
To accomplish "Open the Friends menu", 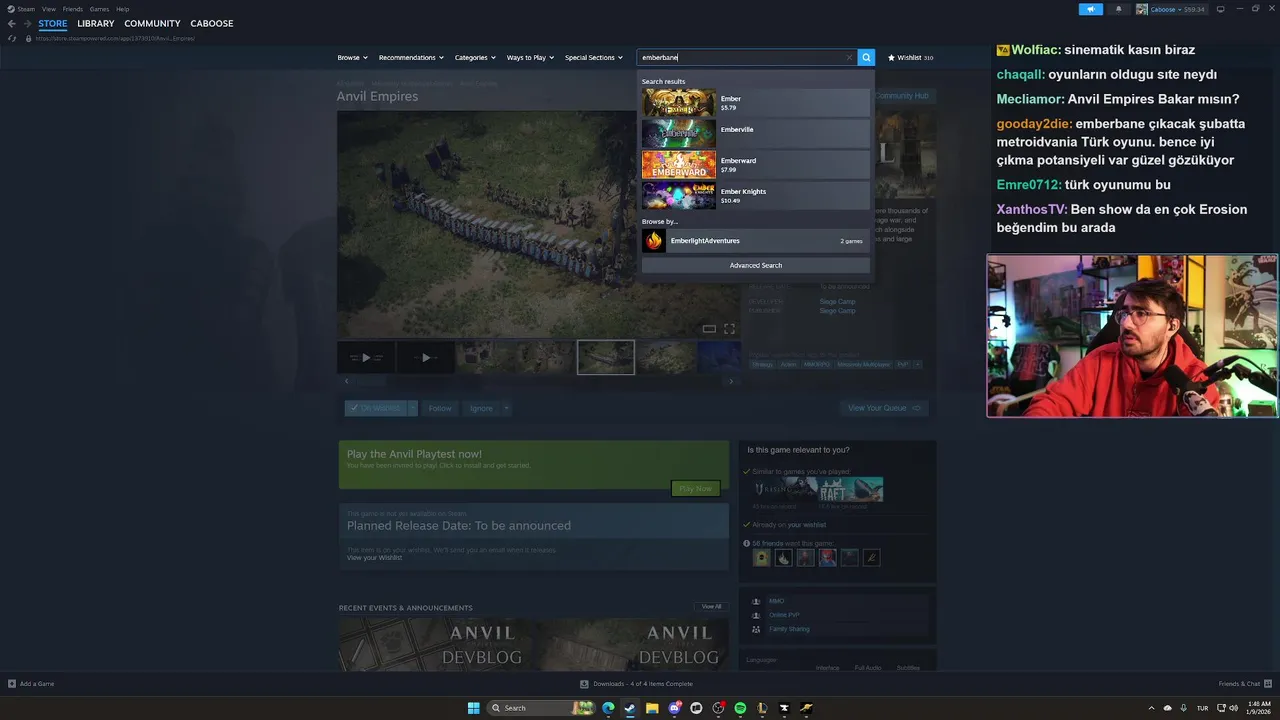I will [73, 9].
